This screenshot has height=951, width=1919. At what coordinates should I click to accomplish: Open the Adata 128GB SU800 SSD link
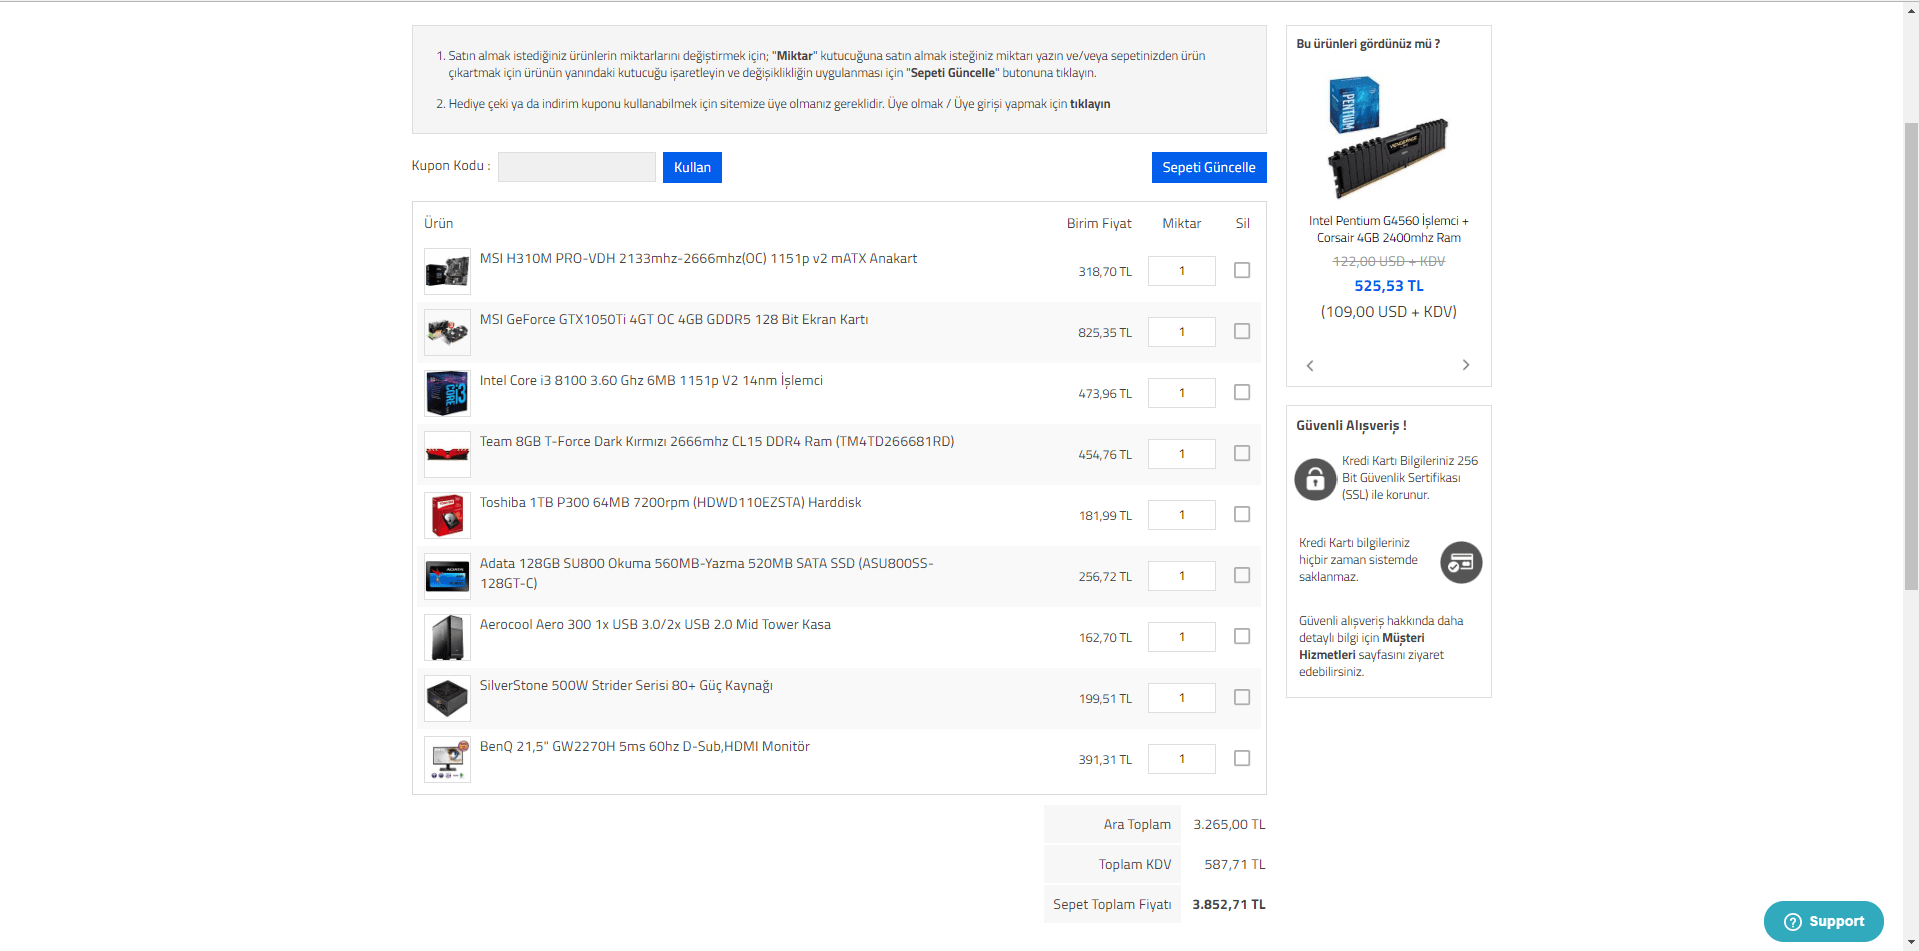point(707,573)
